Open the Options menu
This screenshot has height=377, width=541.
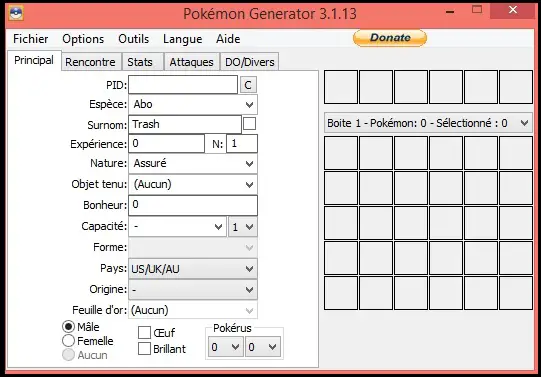click(83, 39)
